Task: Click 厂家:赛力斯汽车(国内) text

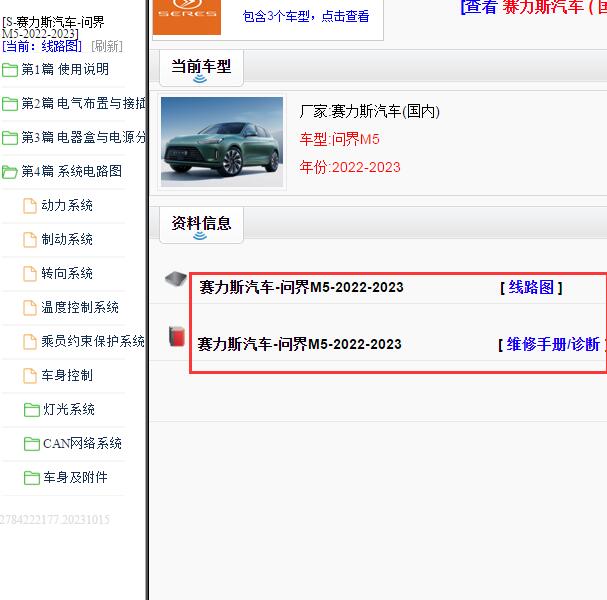Action: tap(370, 111)
